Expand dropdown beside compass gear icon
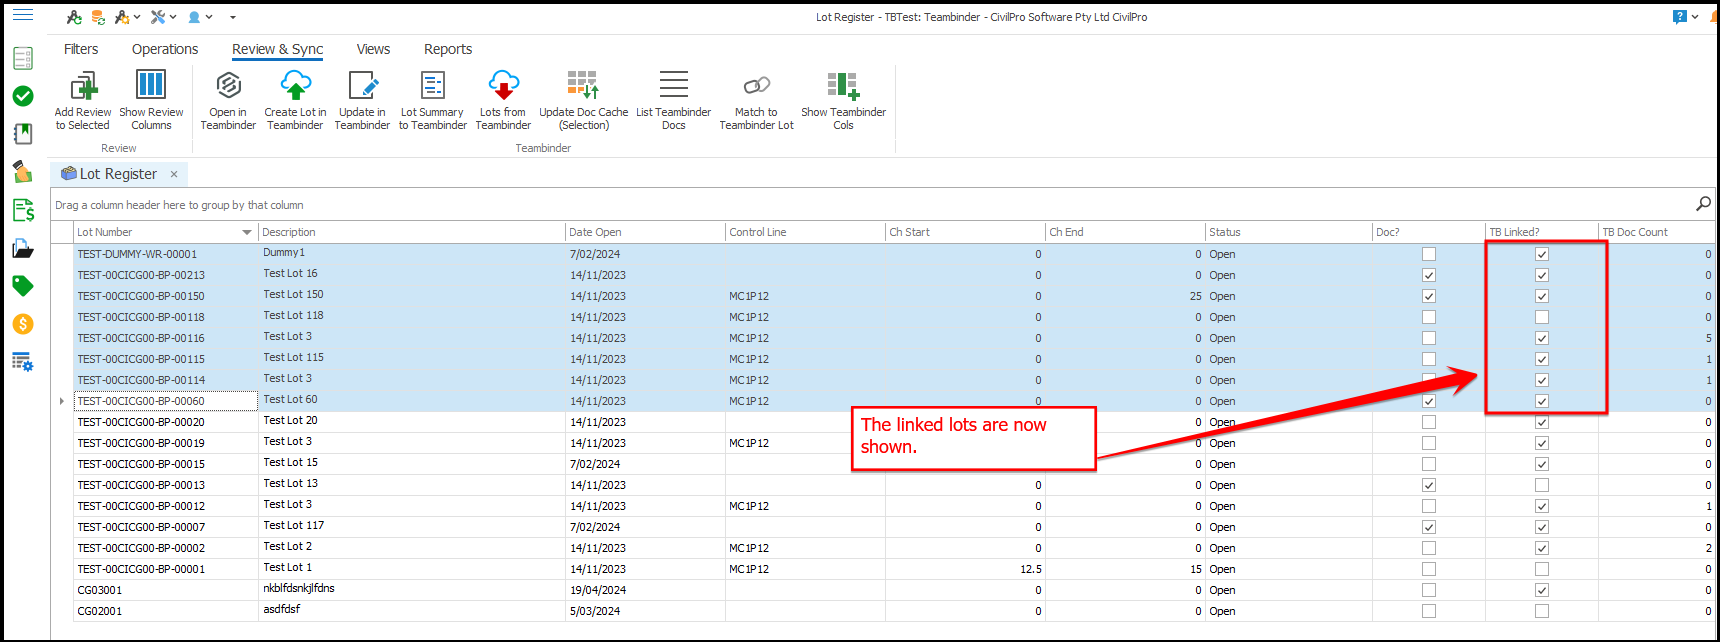Screen dimensions: 1720x642 137,17
